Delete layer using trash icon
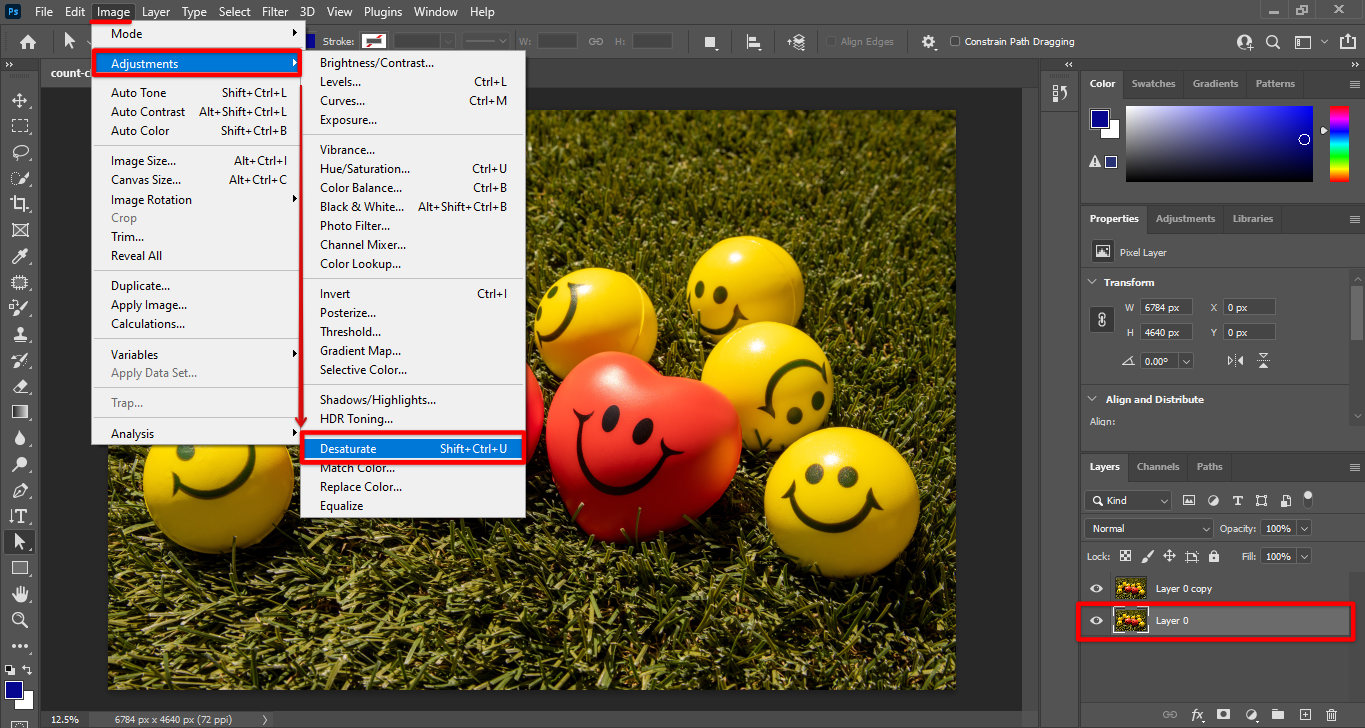Screen dimensions: 1365x728 coord(1331,715)
